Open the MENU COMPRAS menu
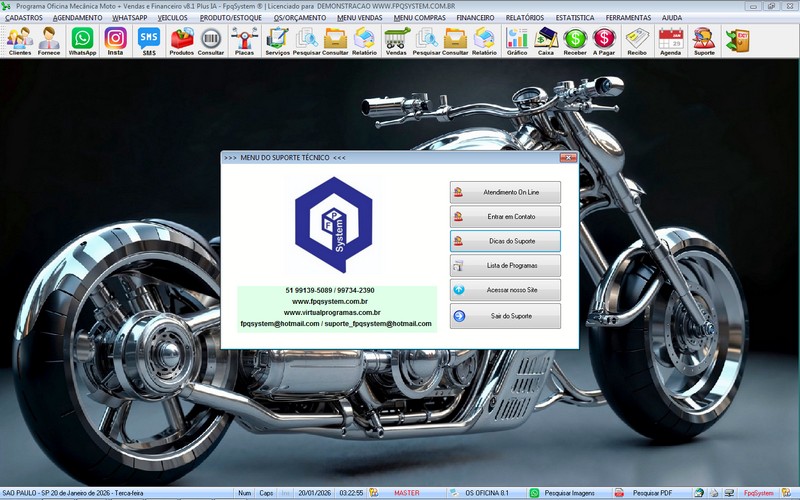 tap(419, 18)
